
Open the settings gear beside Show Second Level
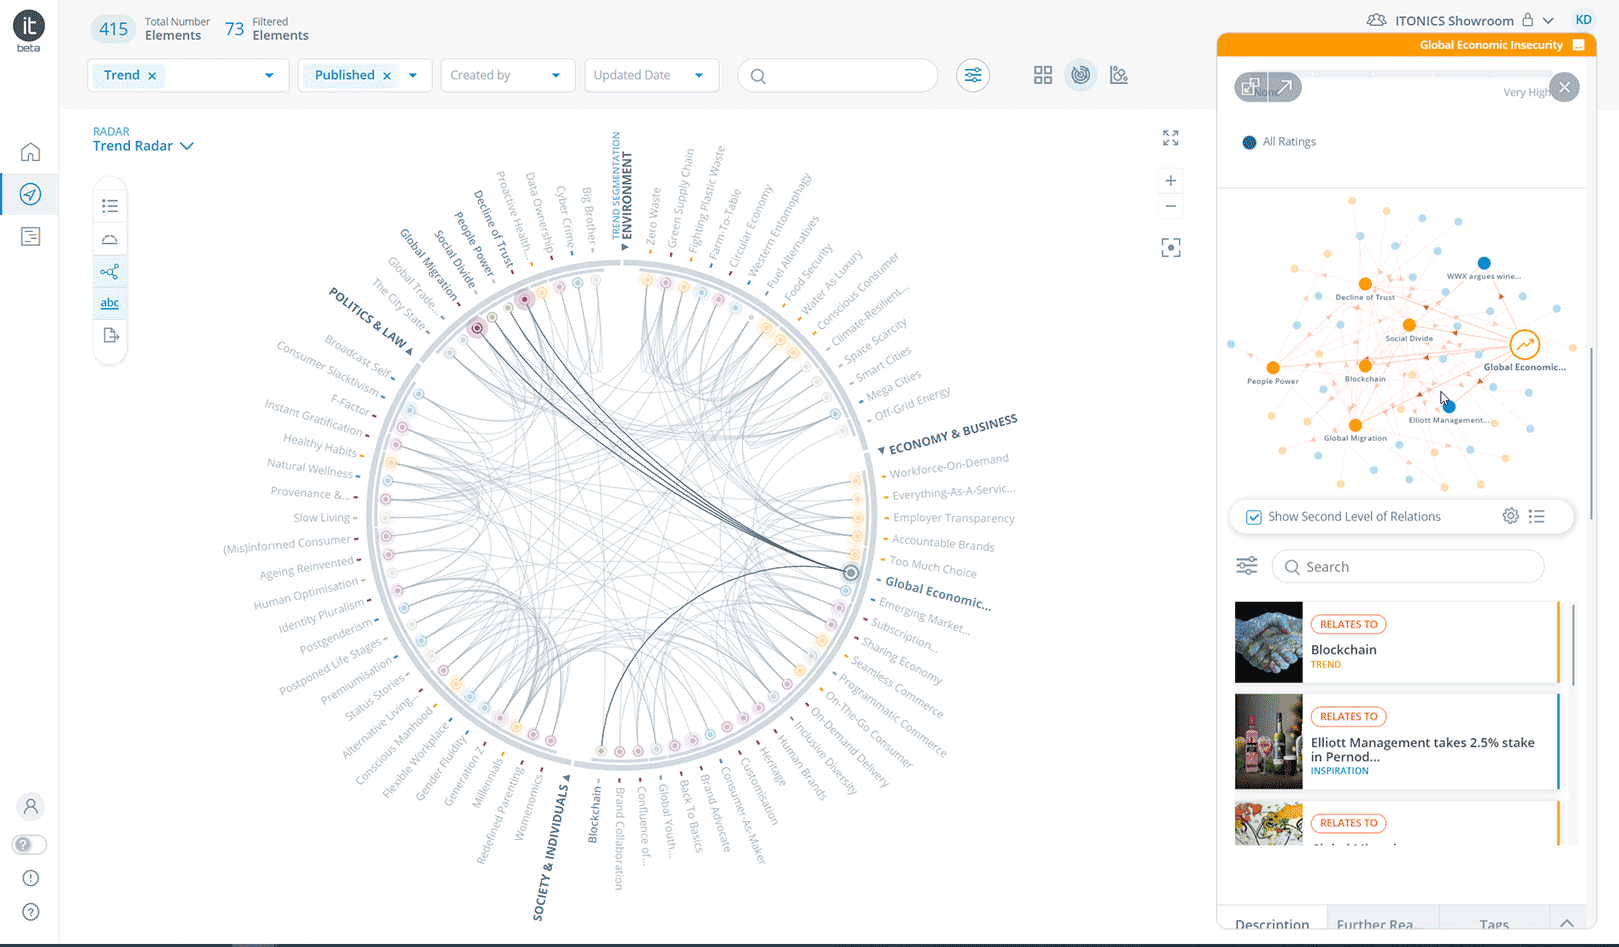(1510, 516)
